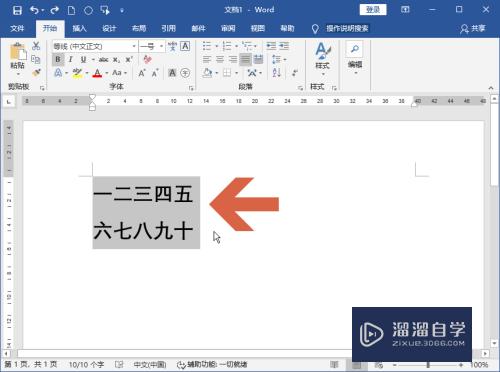Viewport: 500px width, 372px height.
Task: Save the document with the Save icon
Action: [x=17, y=10]
